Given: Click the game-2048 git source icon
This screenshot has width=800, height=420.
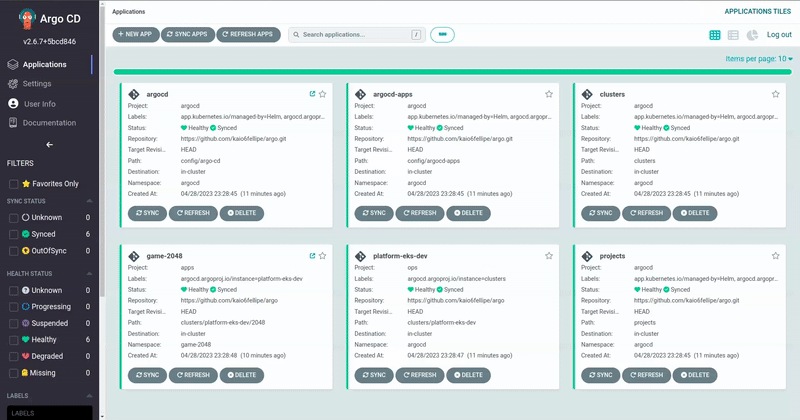Looking at the screenshot, I should pos(134,256).
